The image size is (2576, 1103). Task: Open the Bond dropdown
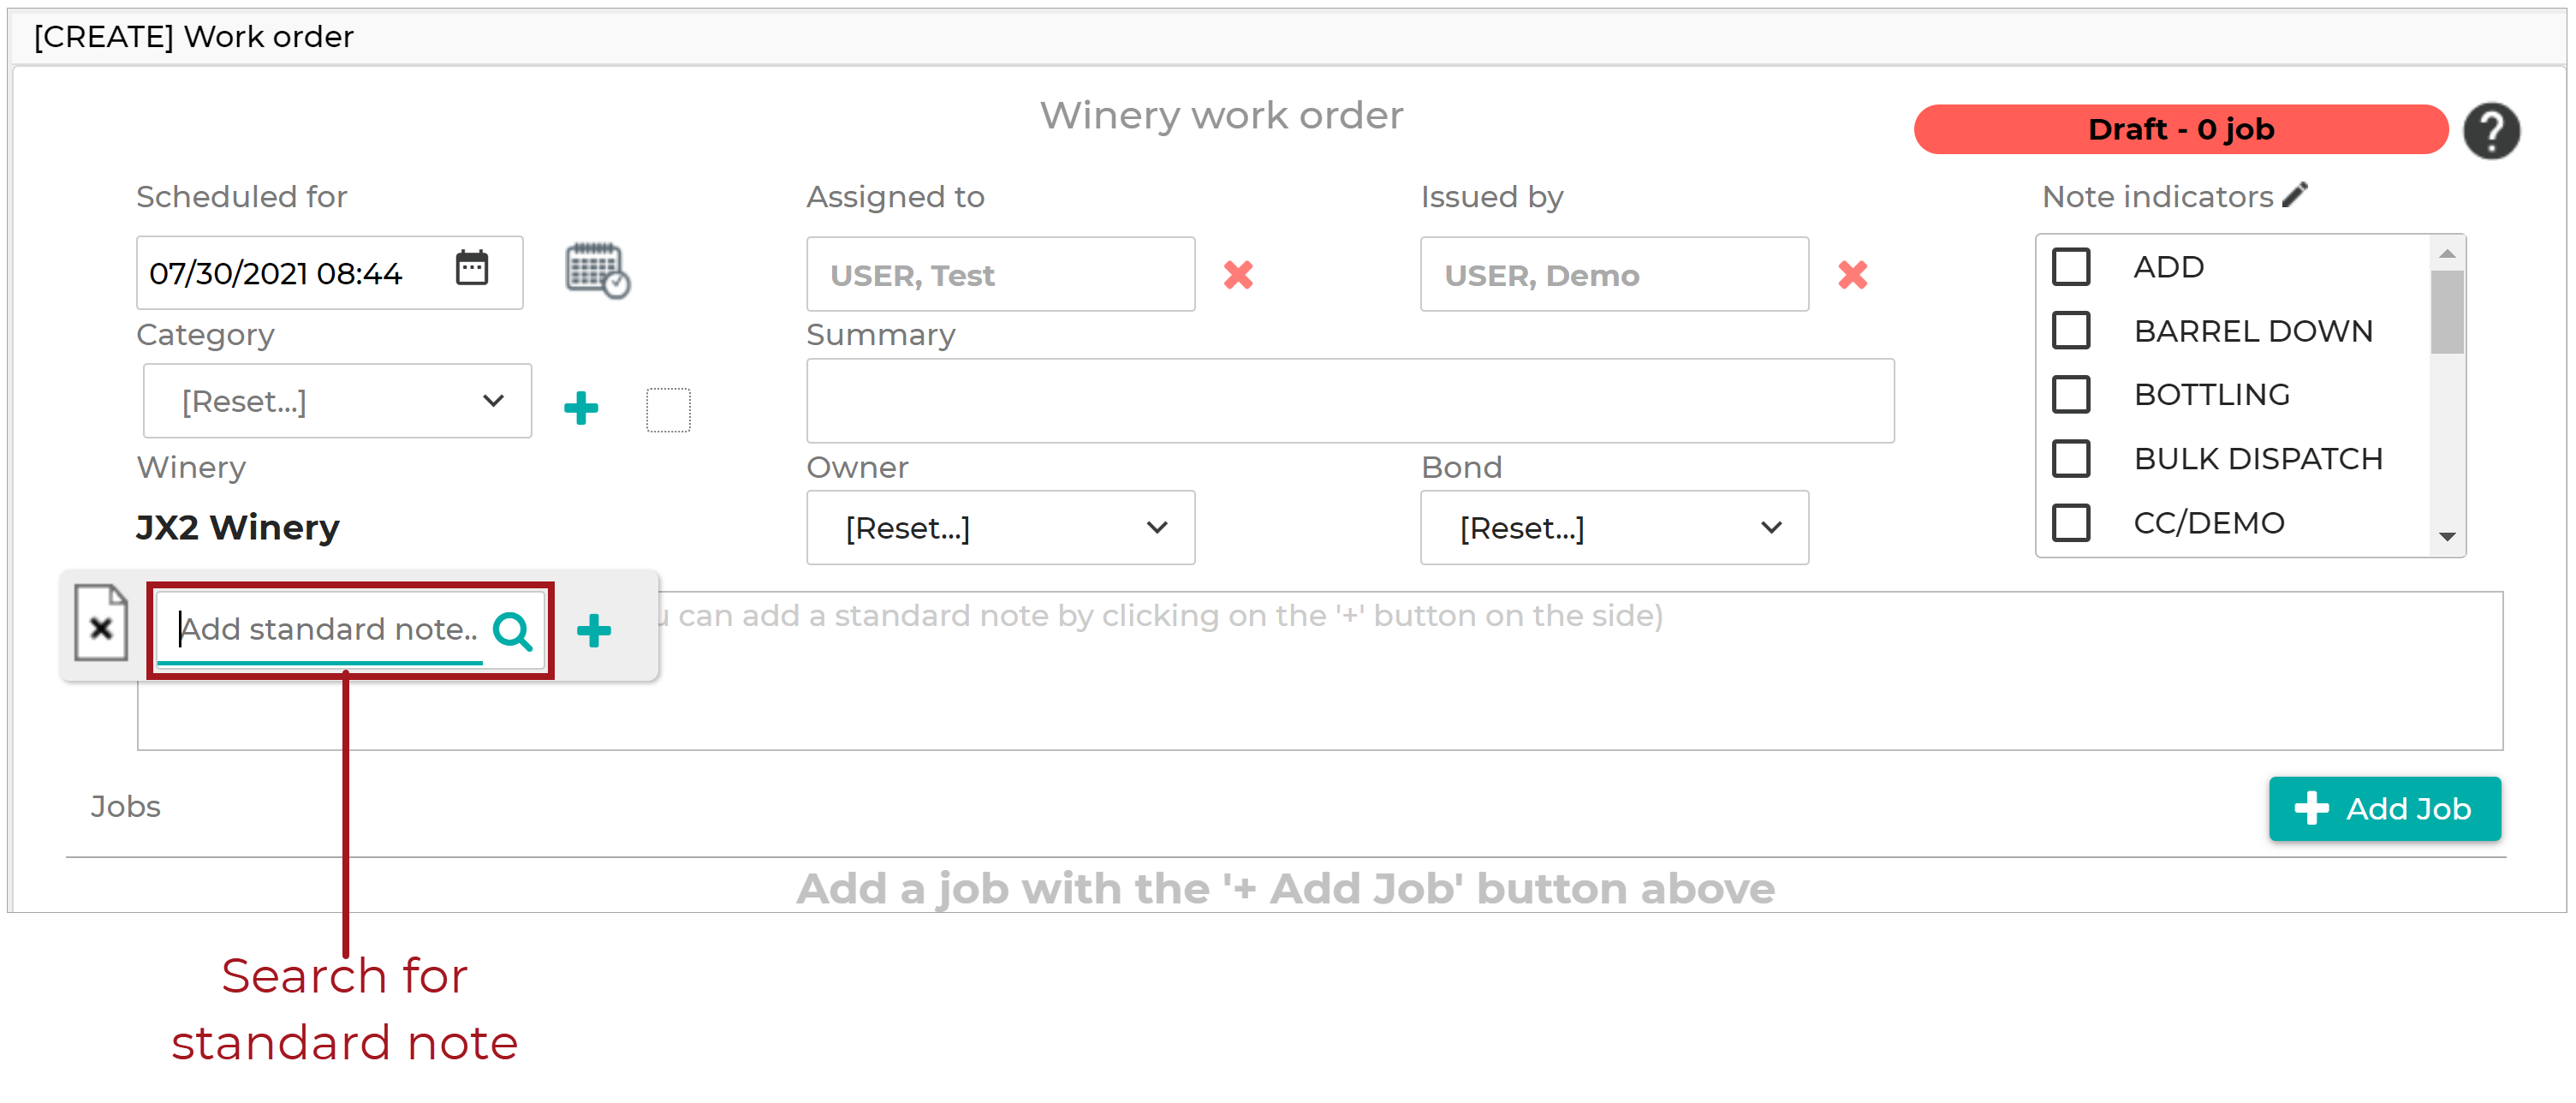pos(1614,527)
